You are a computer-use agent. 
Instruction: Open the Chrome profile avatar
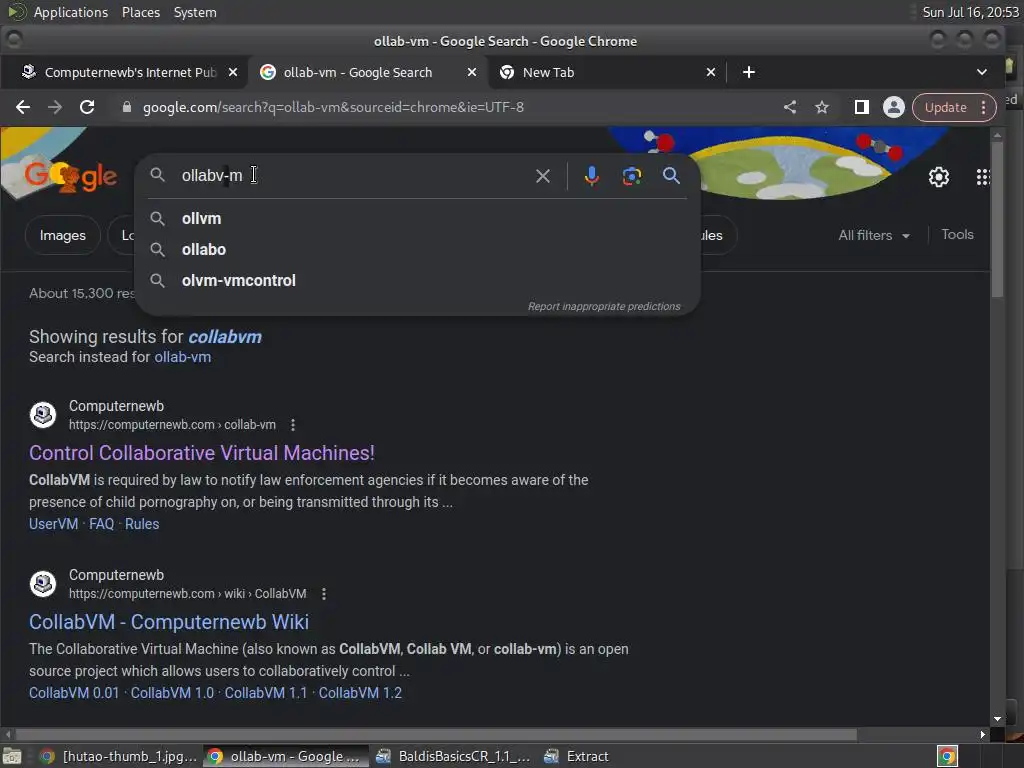pos(893,107)
